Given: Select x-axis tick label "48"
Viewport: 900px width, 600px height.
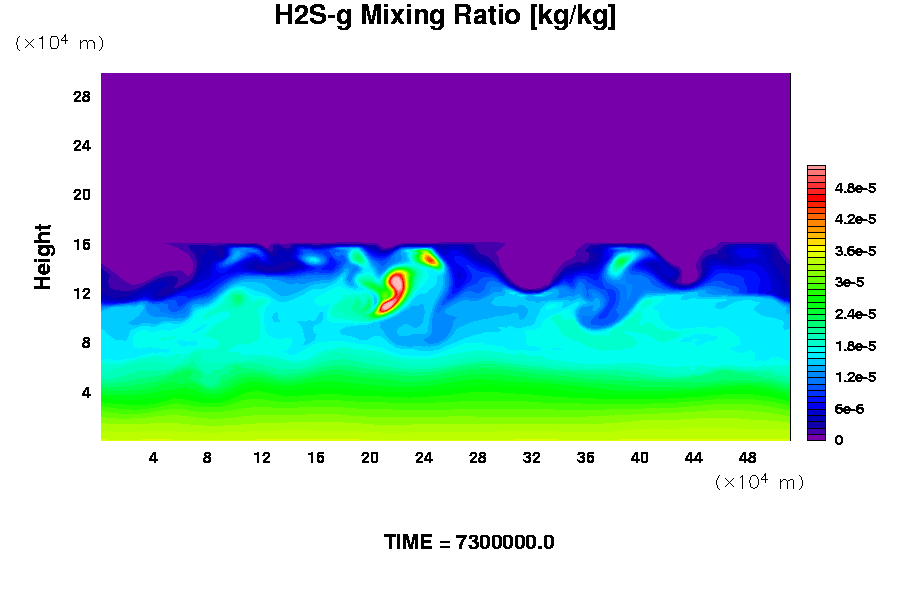Looking at the screenshot, I should pyautogui.click(x=747, y=458).
